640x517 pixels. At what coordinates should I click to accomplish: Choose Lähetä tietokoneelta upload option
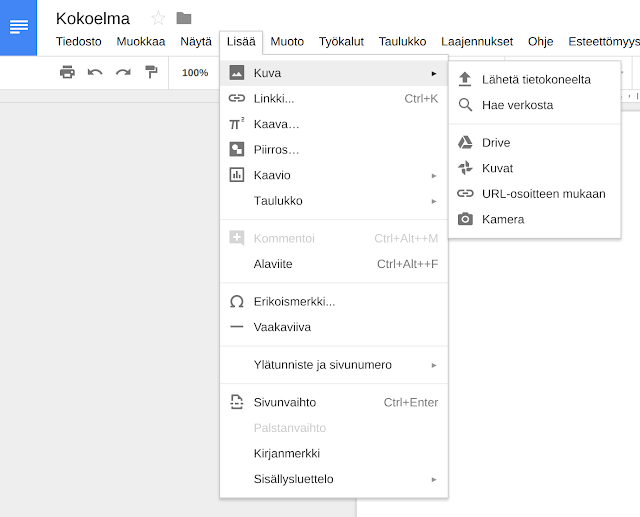pos(535,79)
